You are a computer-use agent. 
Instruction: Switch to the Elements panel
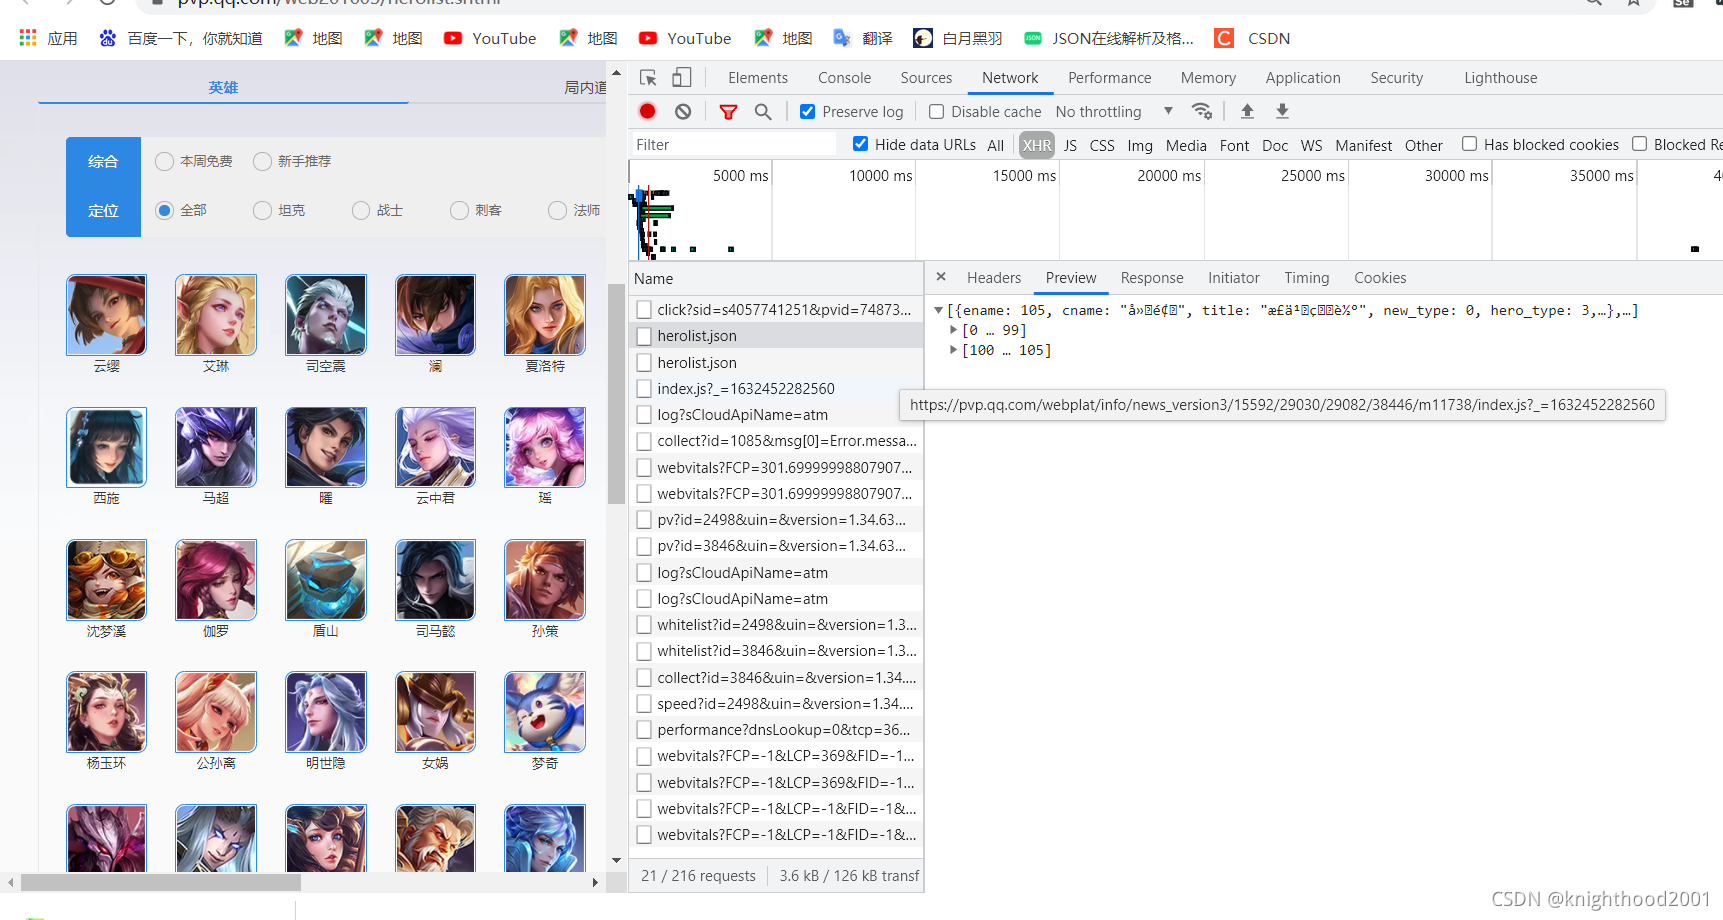tap(758, 78)
